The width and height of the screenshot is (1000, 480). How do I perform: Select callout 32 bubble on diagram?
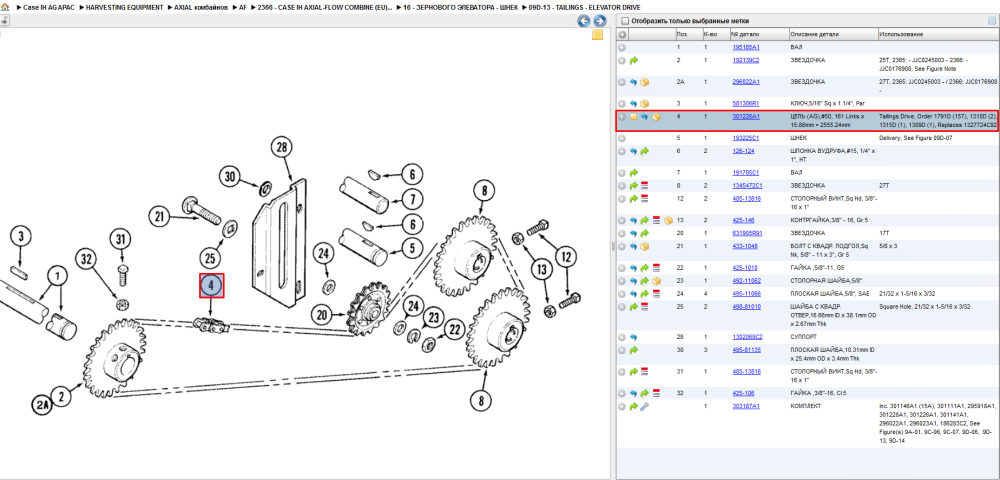[87, 259]
